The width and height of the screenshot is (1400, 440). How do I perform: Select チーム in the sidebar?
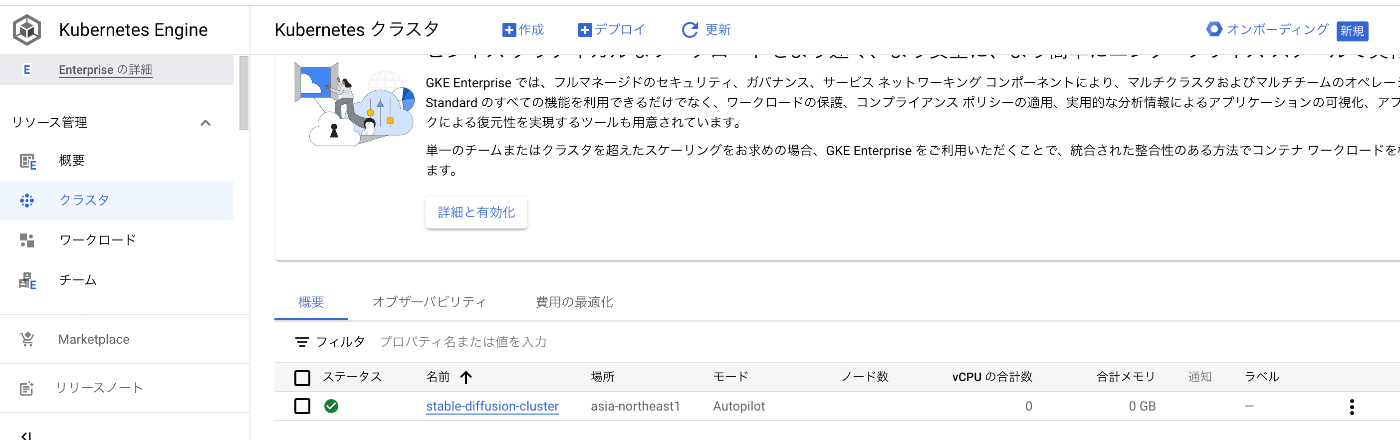117,280
